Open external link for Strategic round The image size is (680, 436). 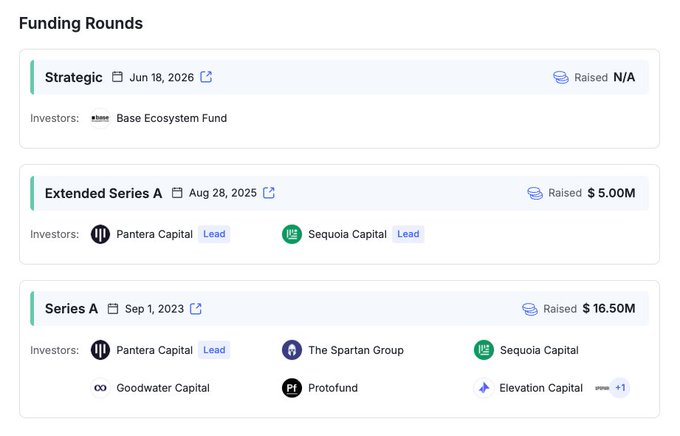pyautogui.click(x=206, y=77)
